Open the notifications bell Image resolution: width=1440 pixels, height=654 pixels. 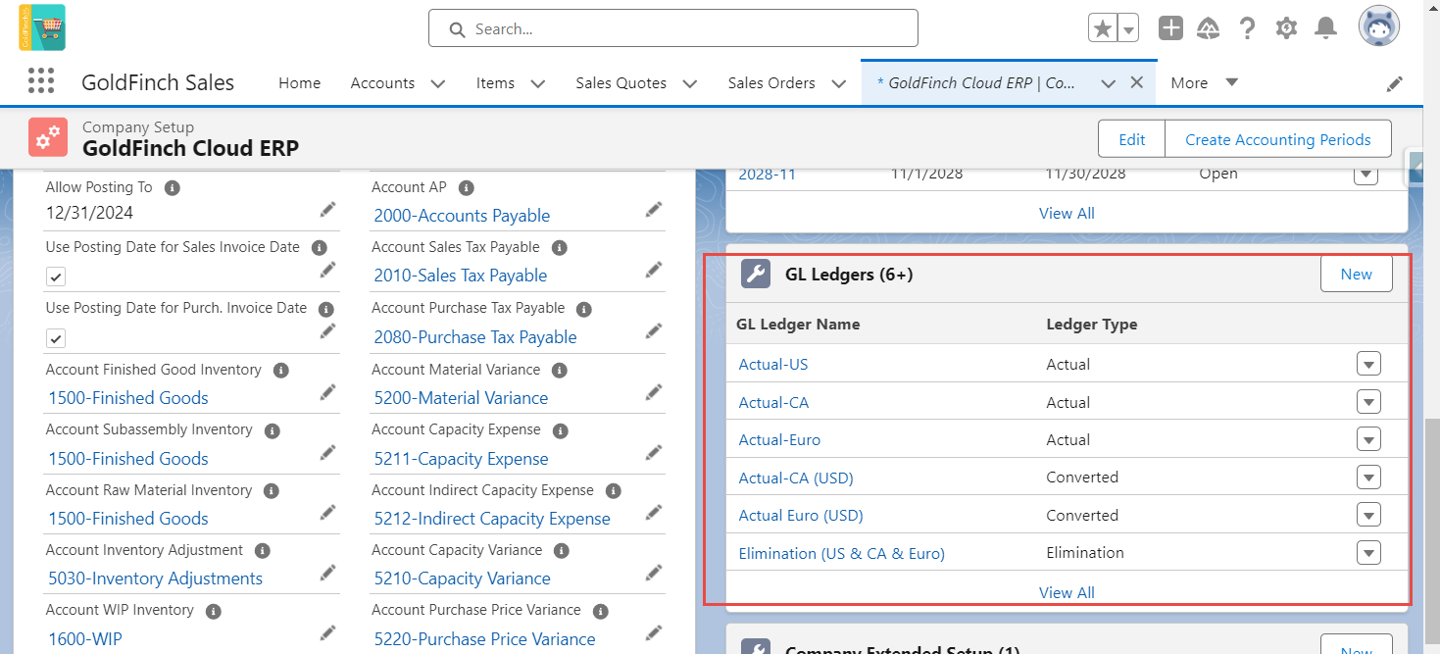1326,28
